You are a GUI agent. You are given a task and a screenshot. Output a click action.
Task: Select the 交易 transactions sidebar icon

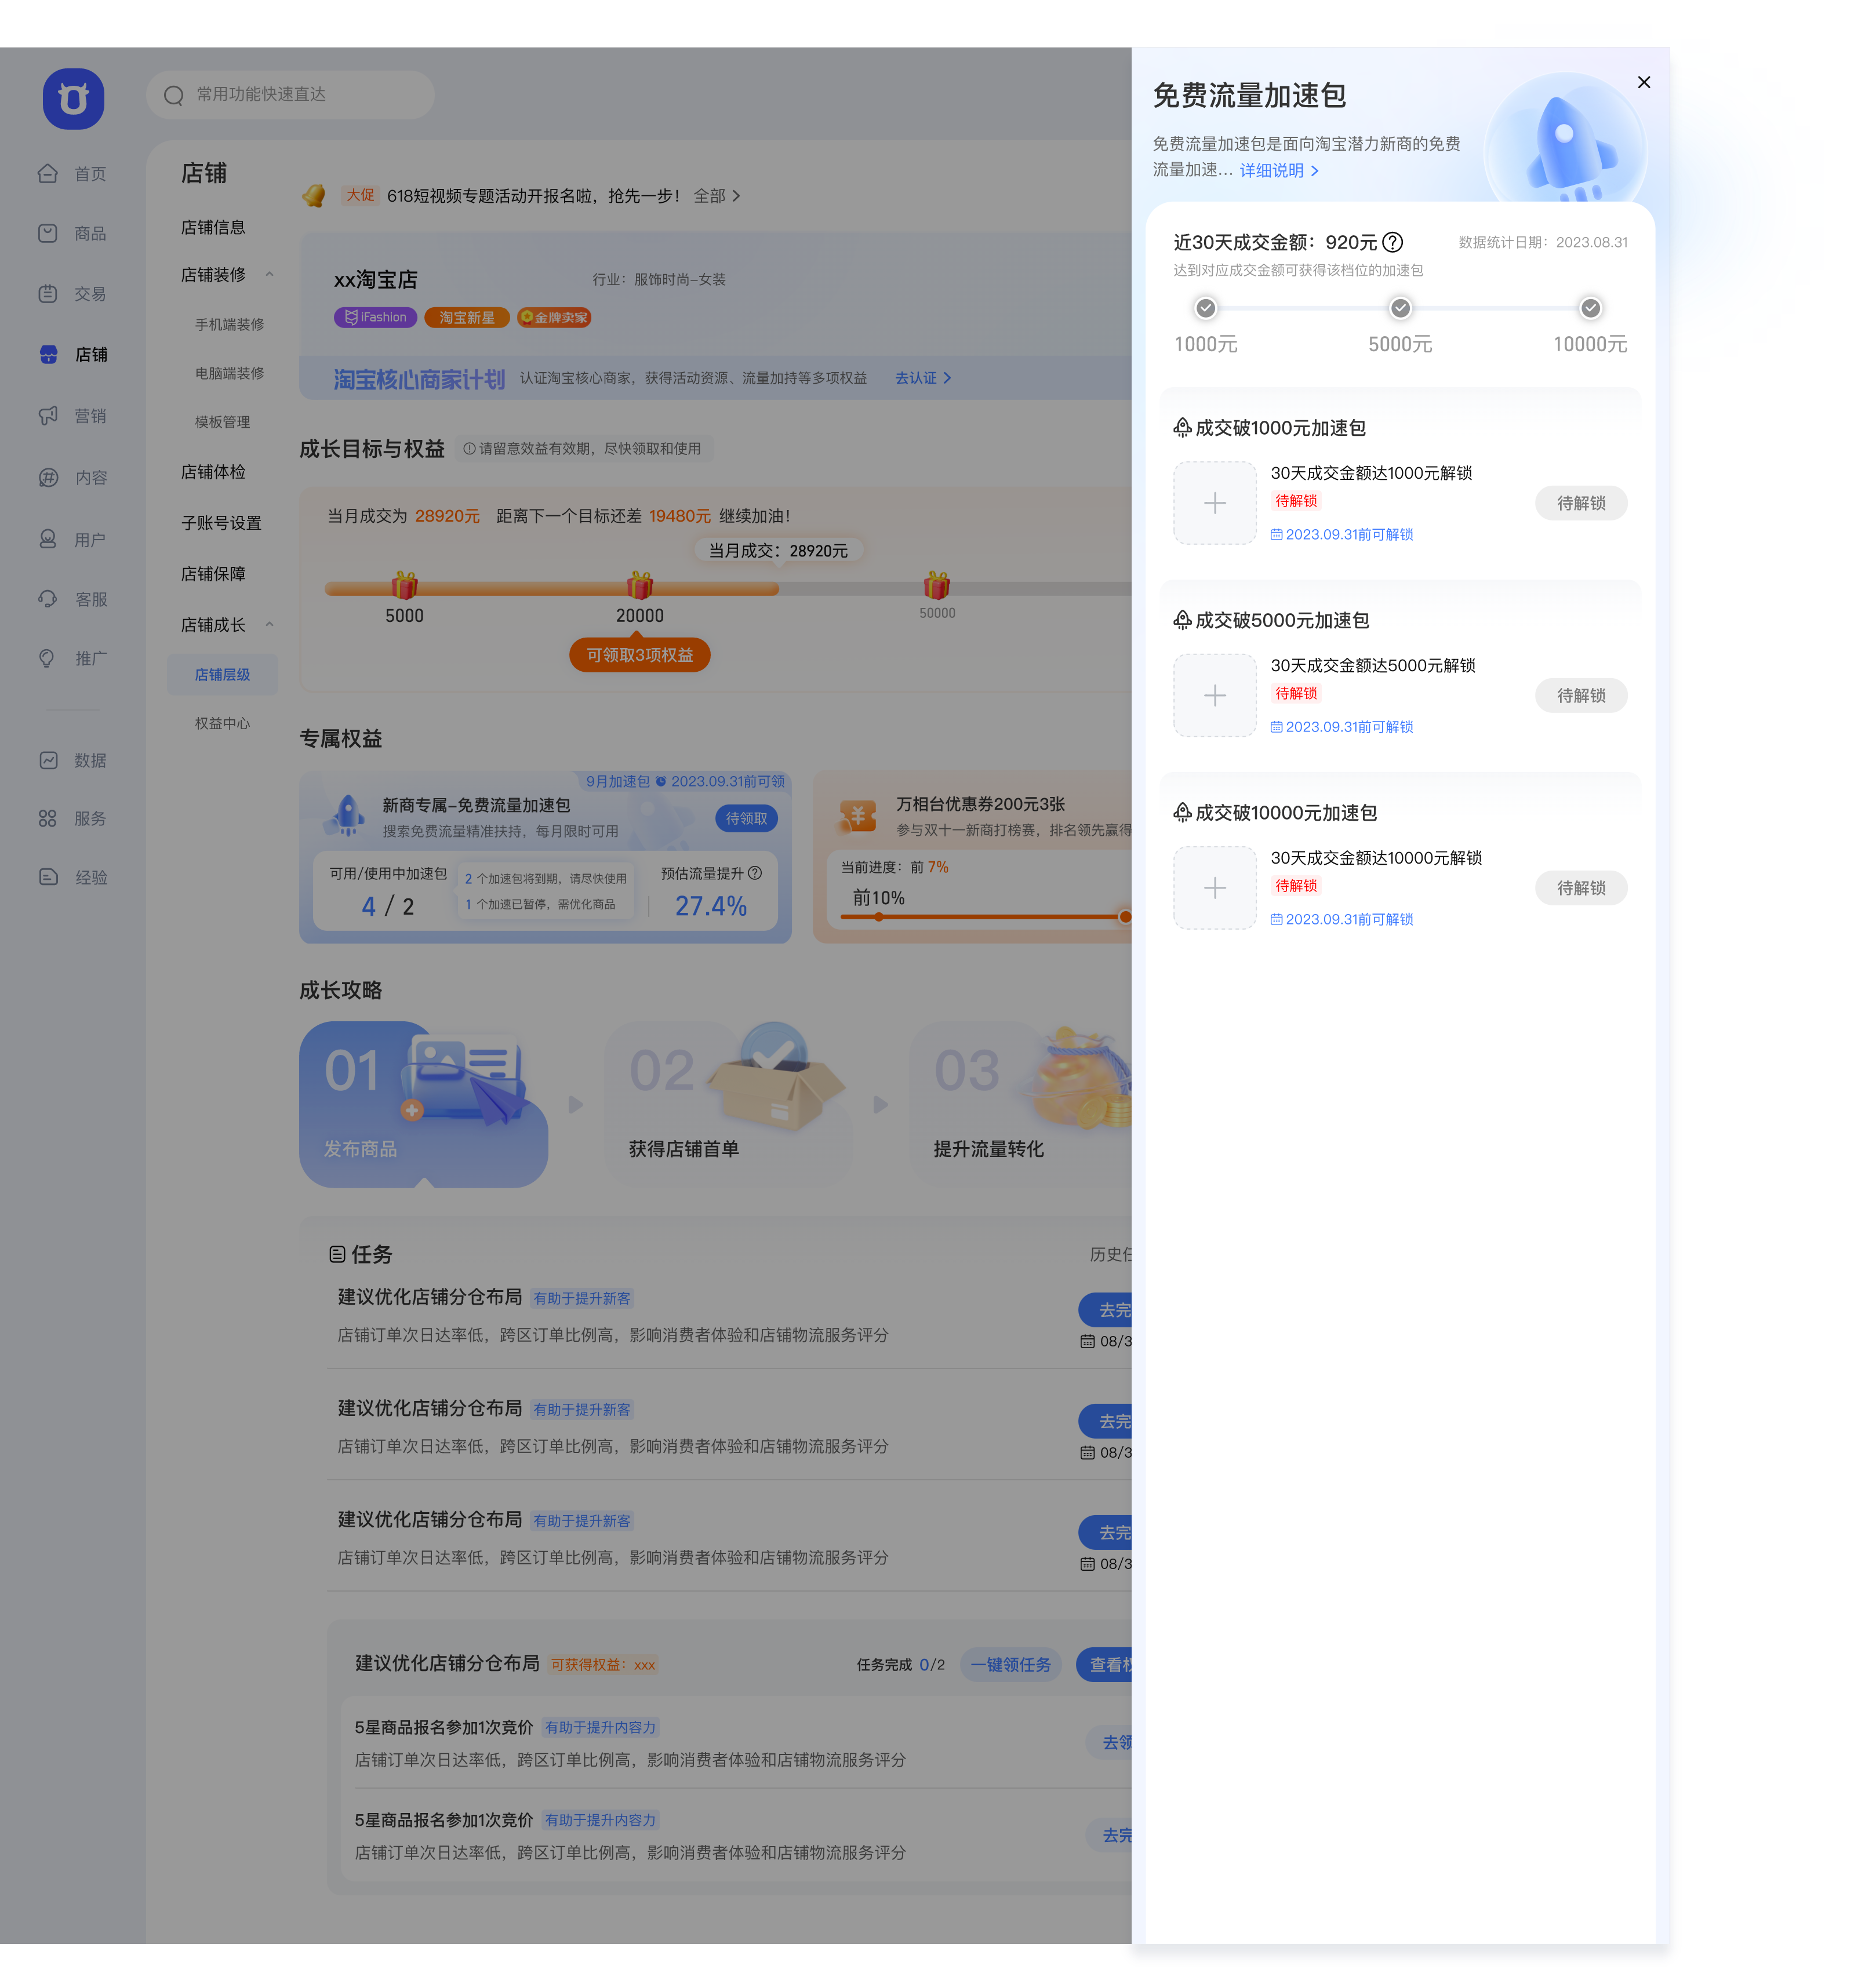click(48, 294)
